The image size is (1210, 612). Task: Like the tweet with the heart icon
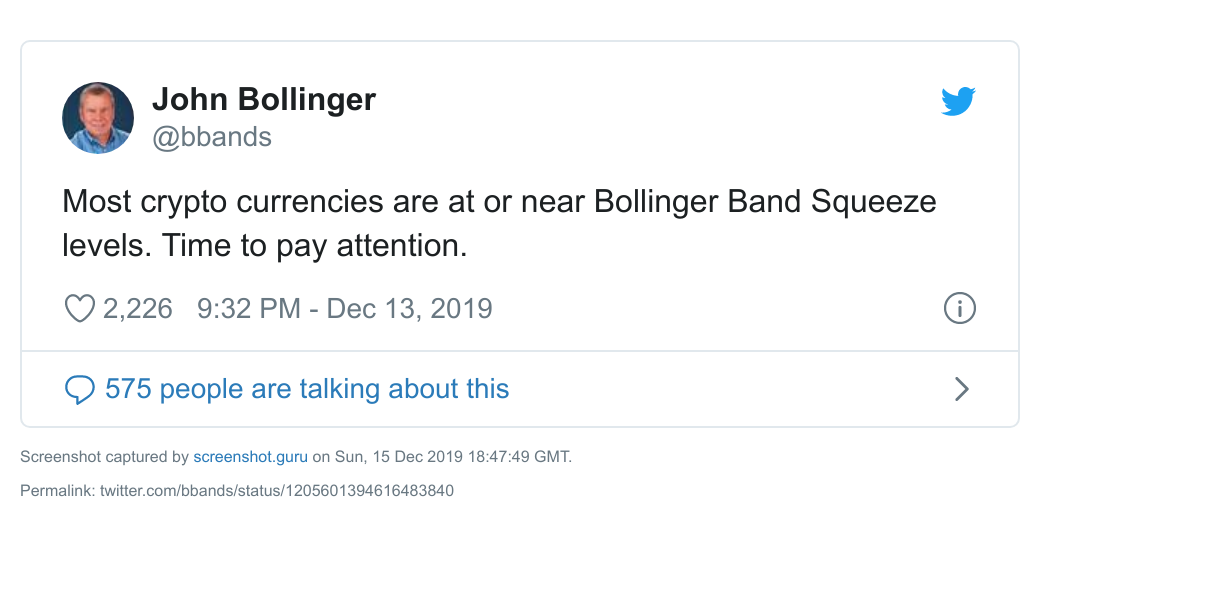[x=79, y=309]
